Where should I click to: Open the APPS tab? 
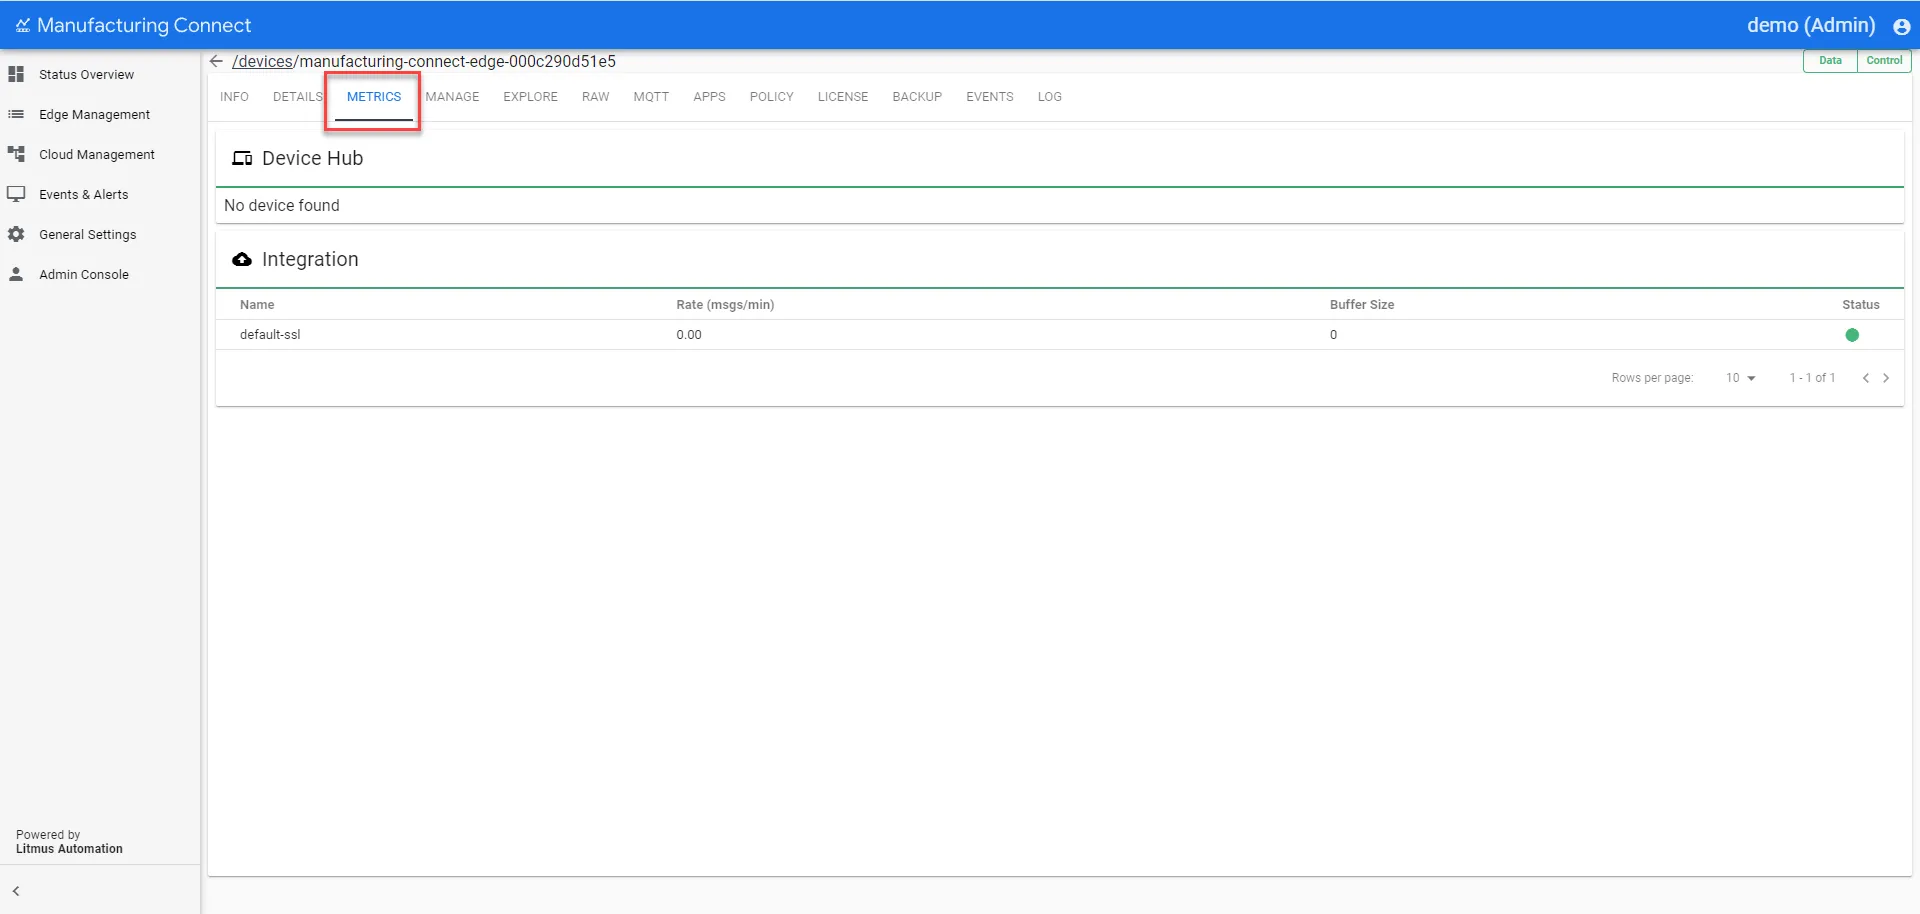coord(709,97)
